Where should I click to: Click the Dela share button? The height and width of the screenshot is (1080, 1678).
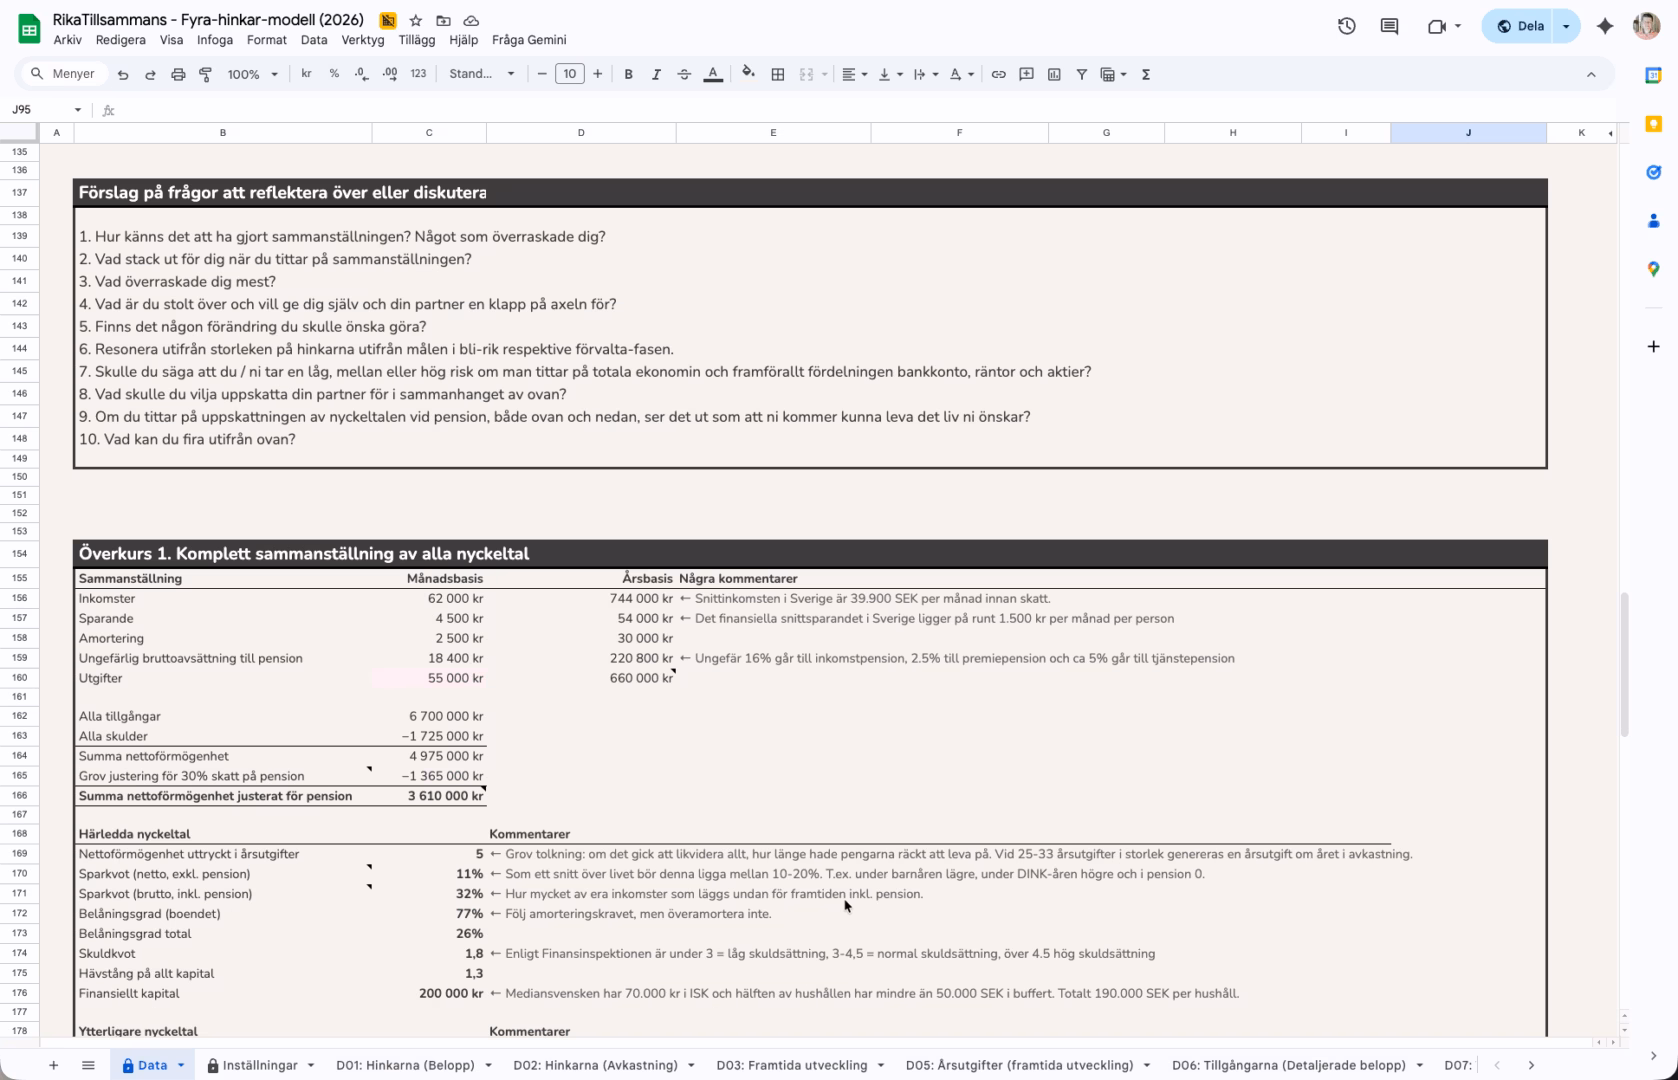(1520, 26)
